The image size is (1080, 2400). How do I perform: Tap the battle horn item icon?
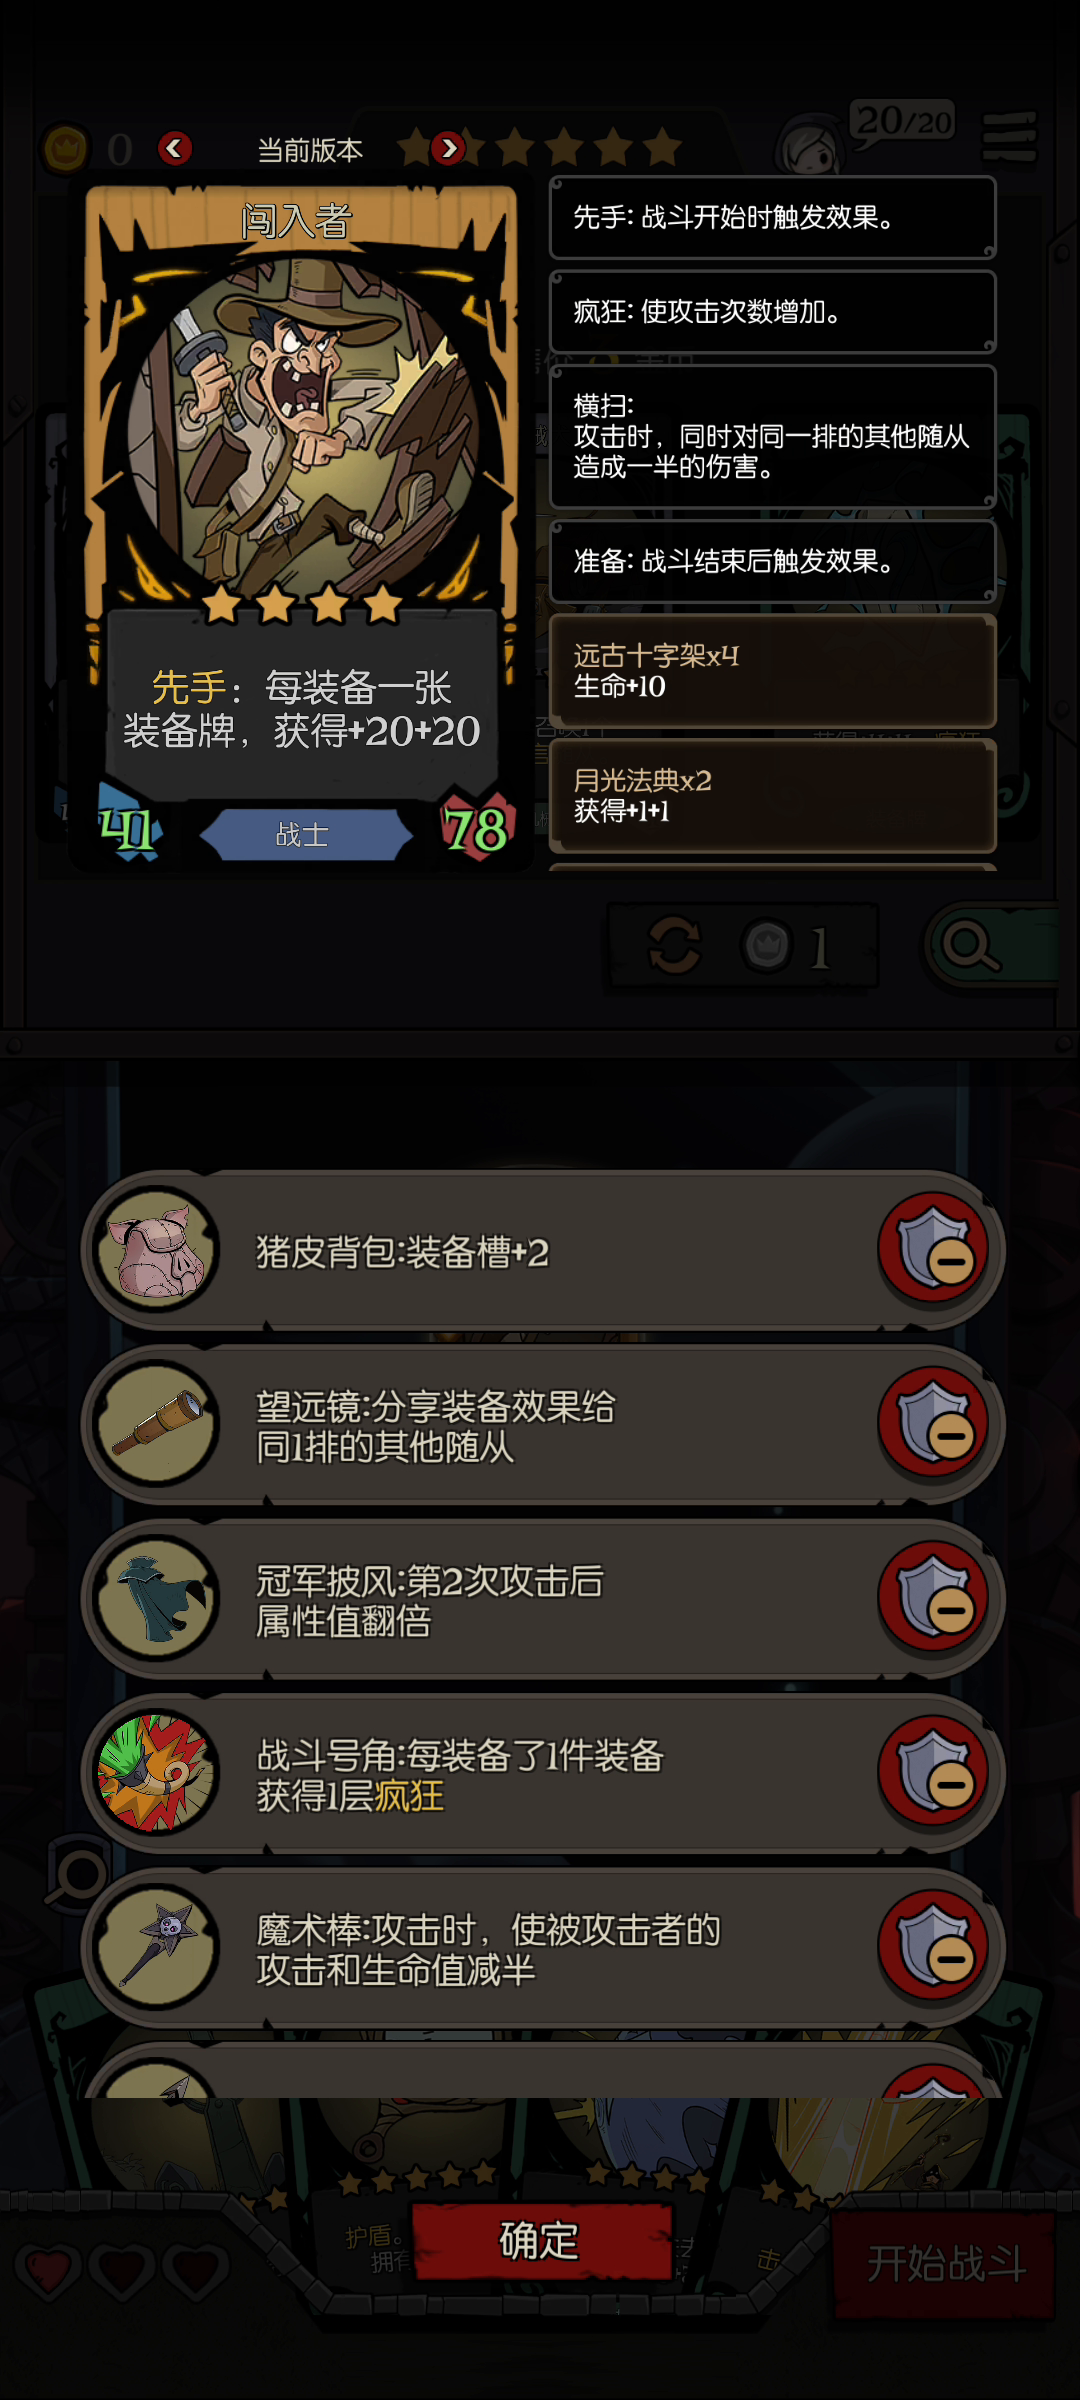[157, 1773]
